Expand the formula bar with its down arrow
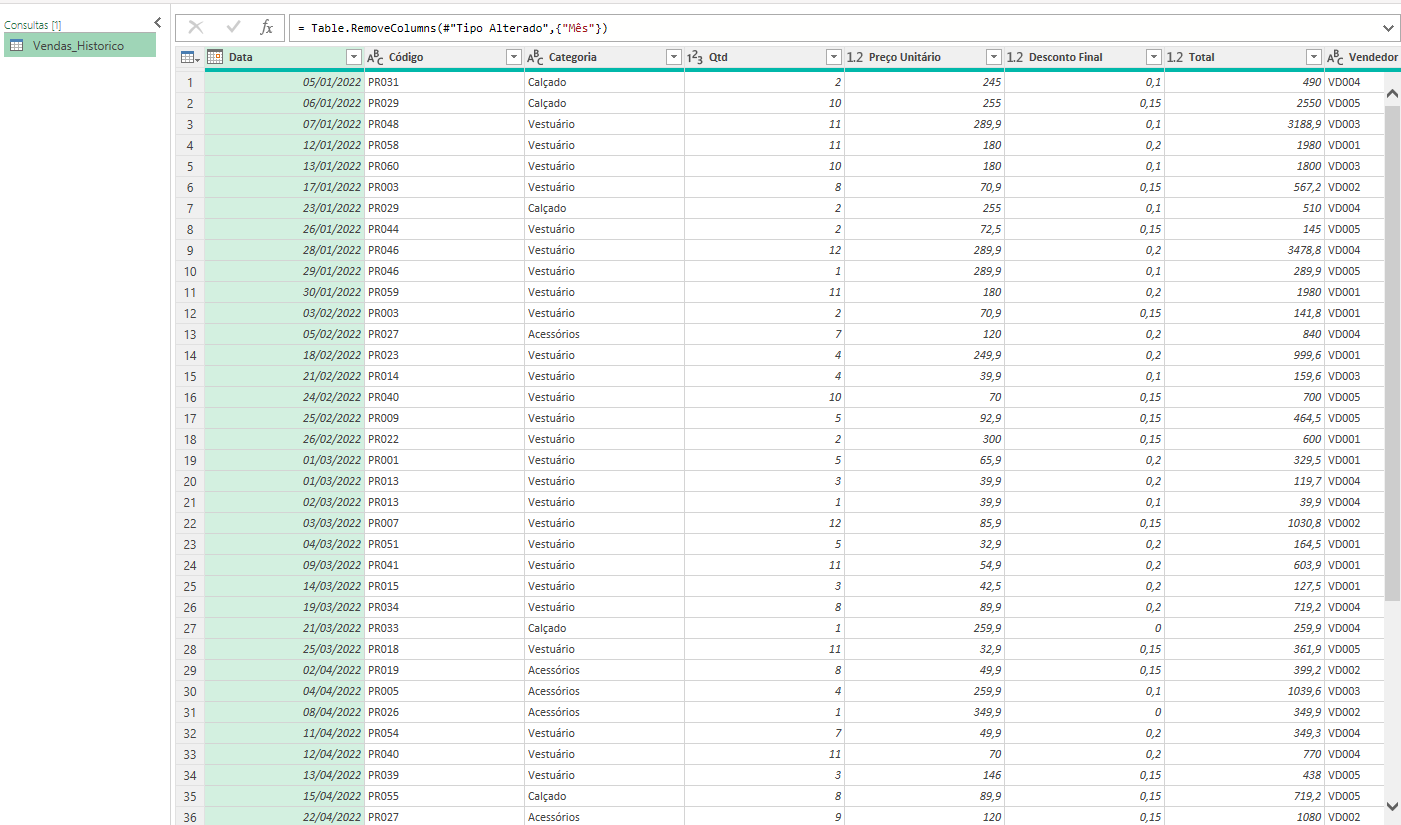 1388,28
